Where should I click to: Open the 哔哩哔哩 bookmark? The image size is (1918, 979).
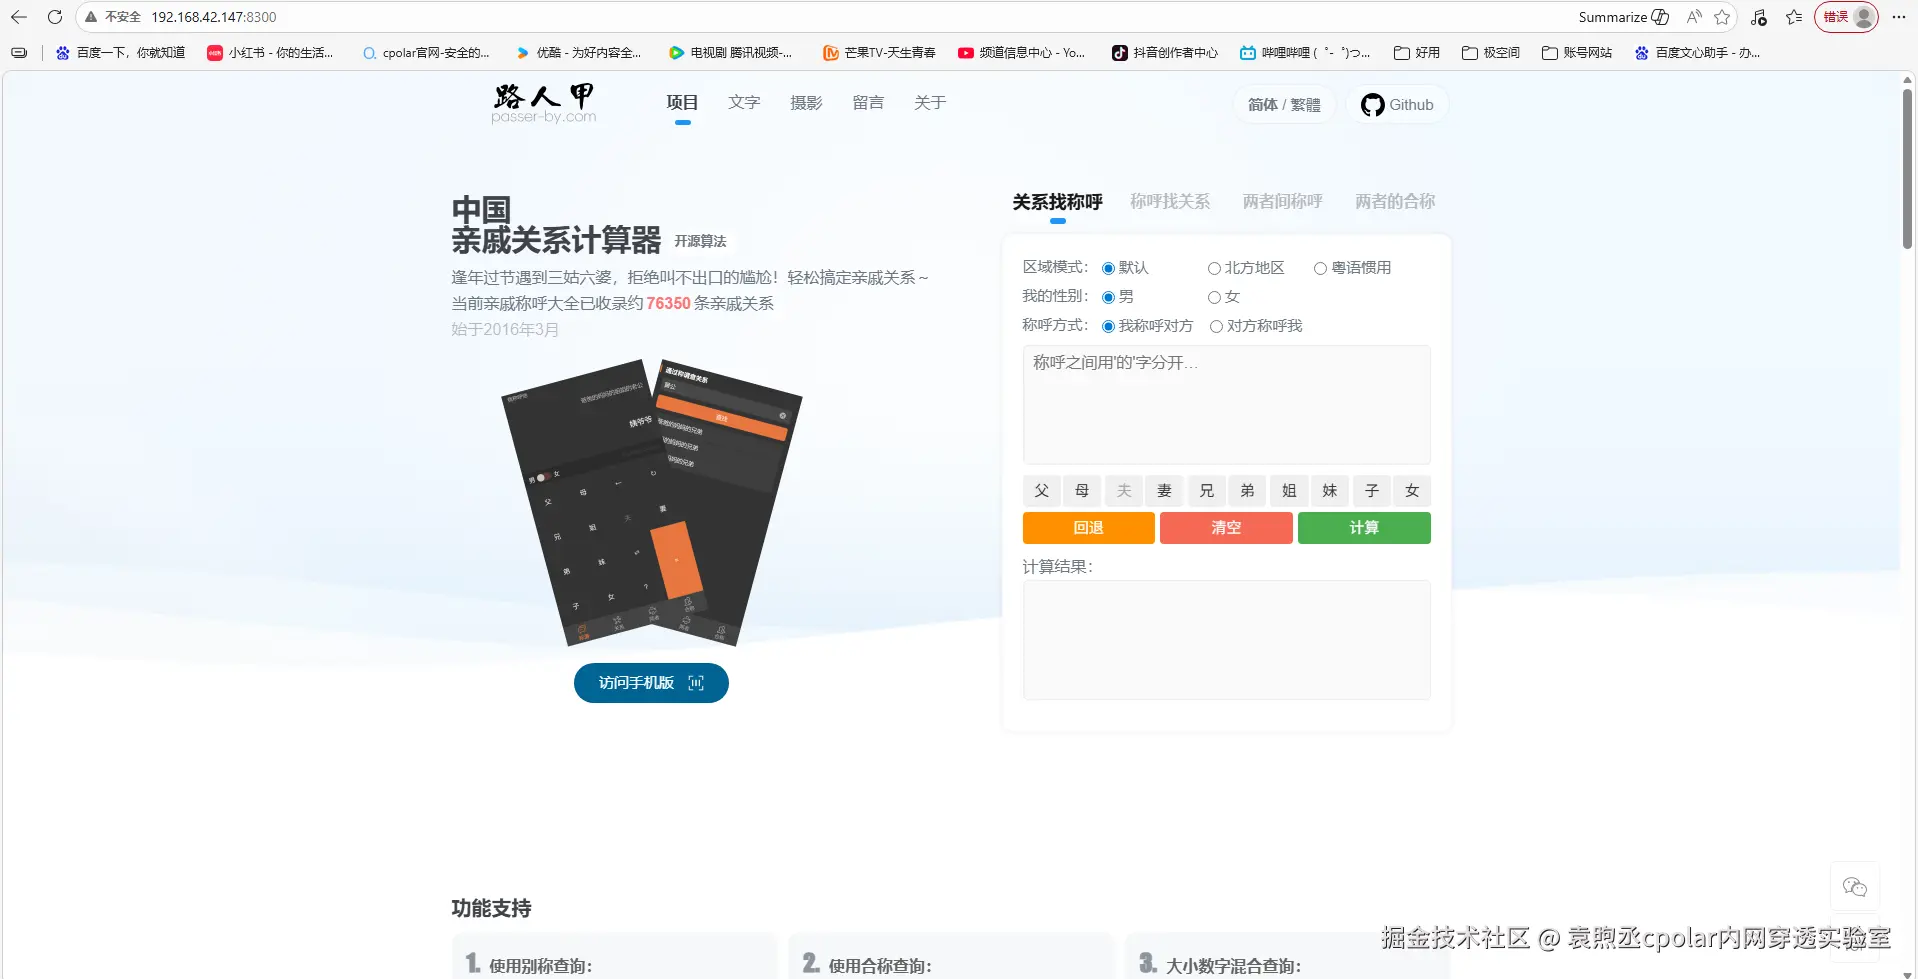click(x=1305, y=53)
